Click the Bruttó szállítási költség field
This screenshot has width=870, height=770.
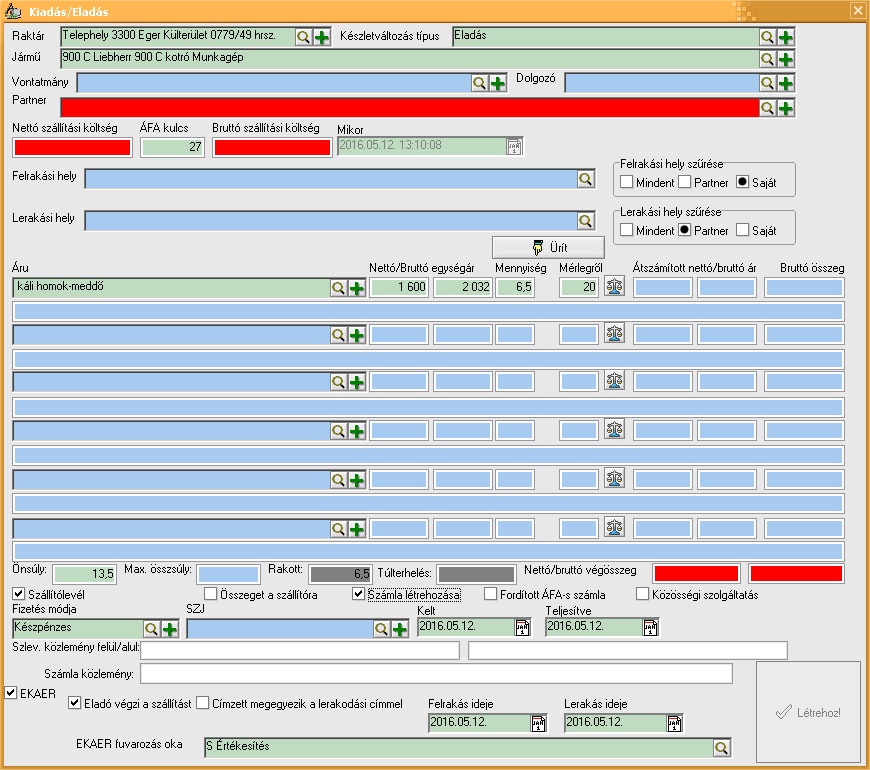point(272,148)
